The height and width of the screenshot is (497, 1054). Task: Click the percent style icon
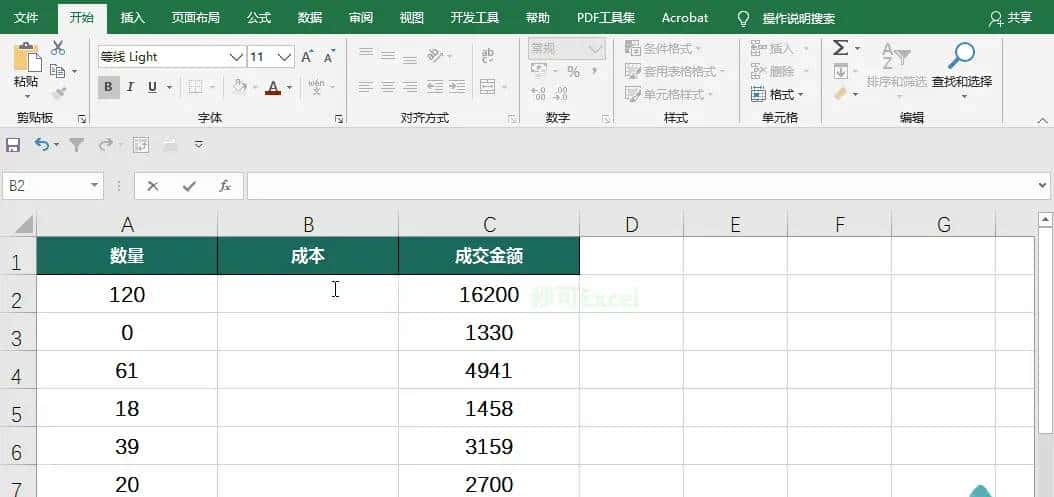[573, 71]
